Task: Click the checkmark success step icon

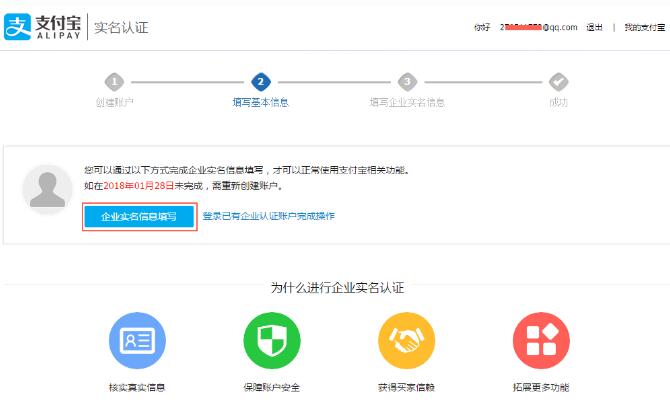Action: coord(558,82)
